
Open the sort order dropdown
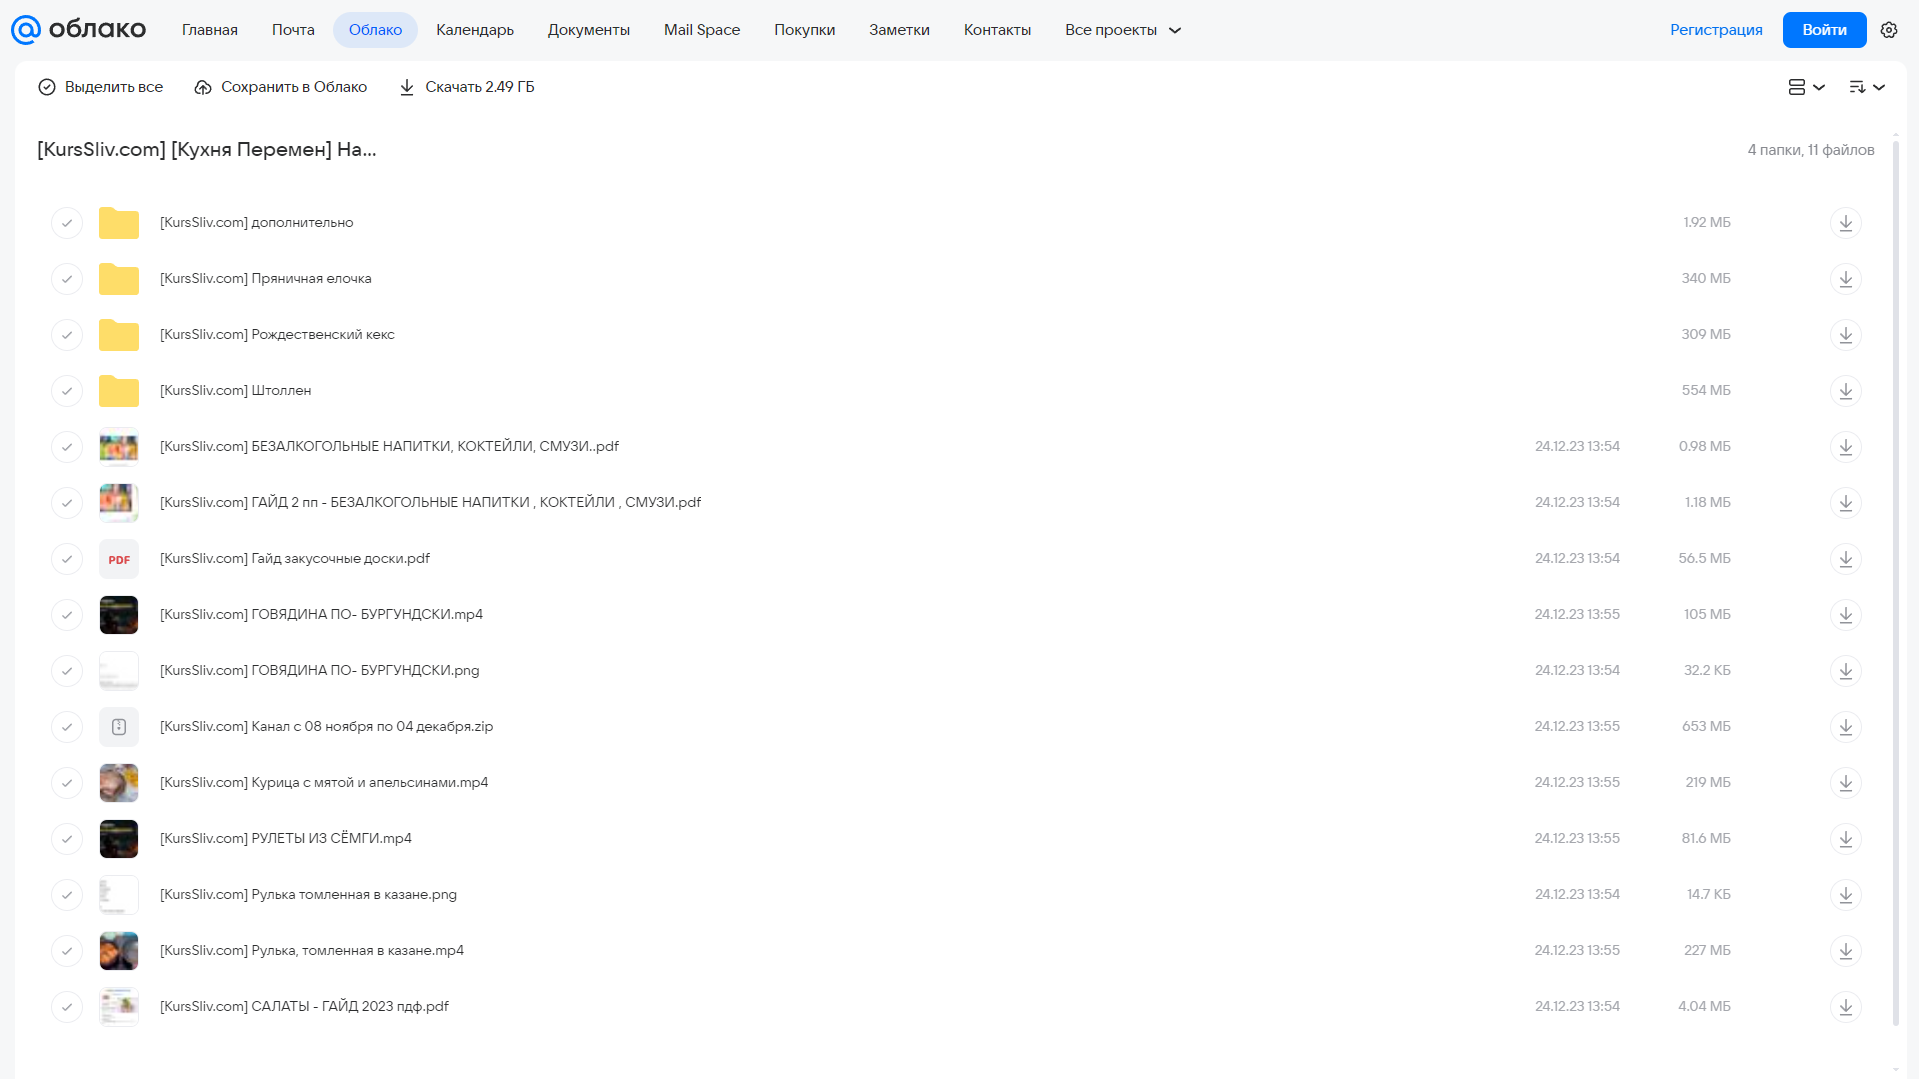click(x=1866, y=87)
